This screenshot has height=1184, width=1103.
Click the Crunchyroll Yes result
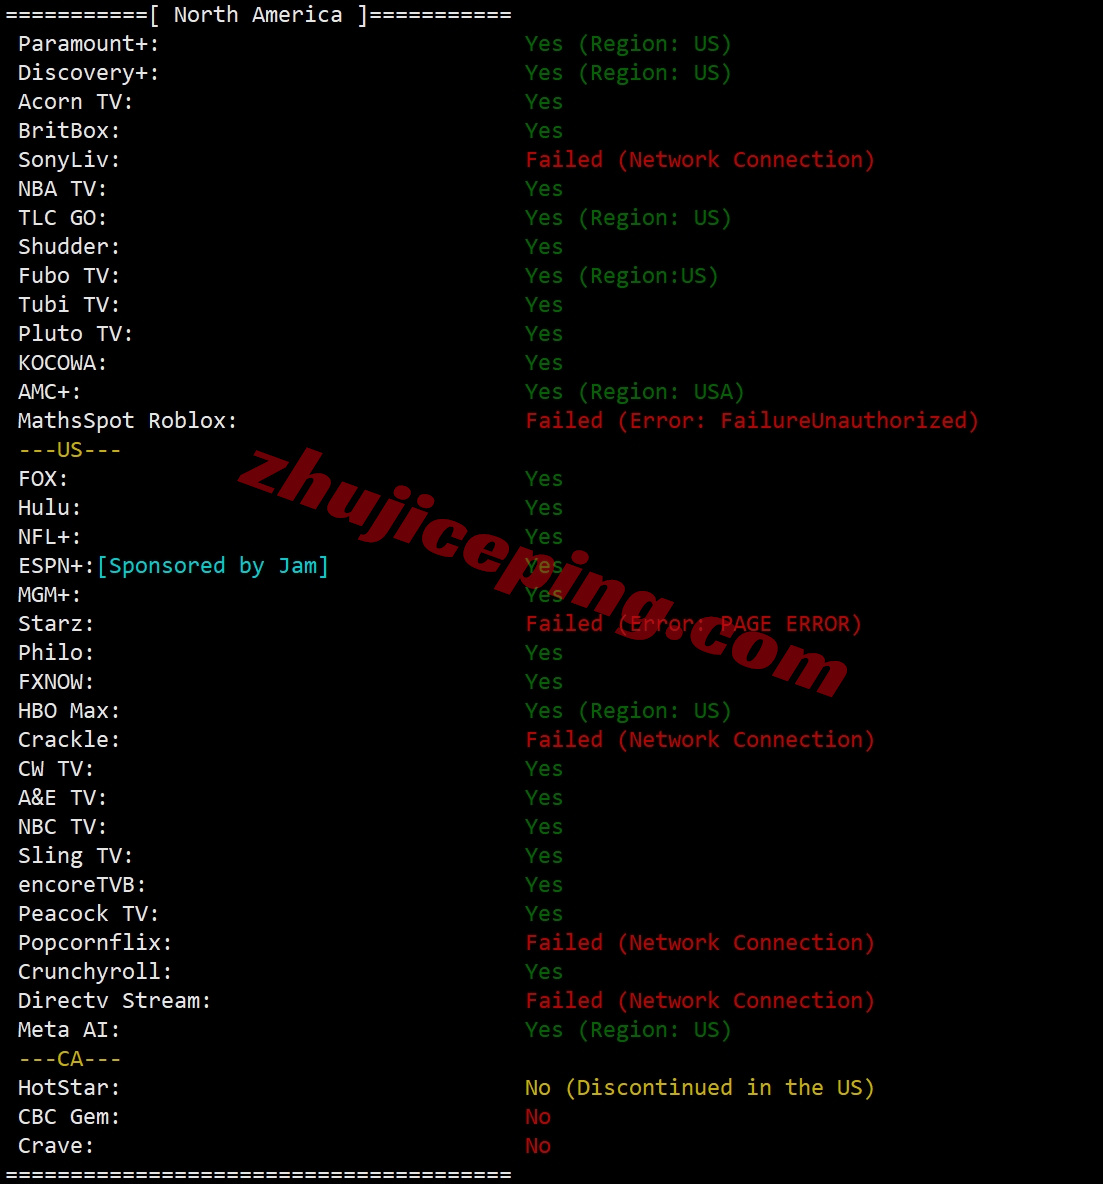pyautogui.click(x=544, y=972)
